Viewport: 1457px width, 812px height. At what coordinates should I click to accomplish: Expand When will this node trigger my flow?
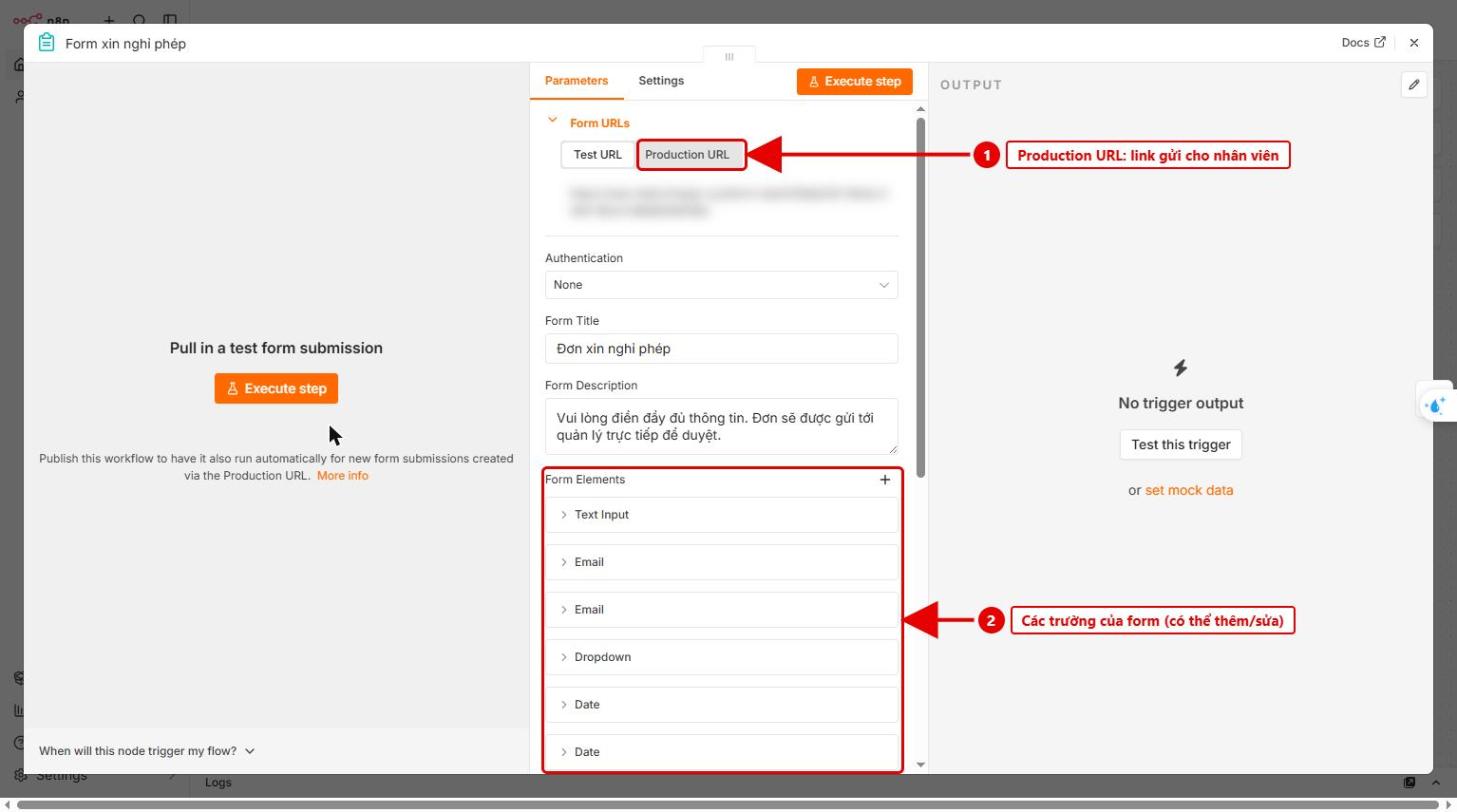(x=147, y=751)
